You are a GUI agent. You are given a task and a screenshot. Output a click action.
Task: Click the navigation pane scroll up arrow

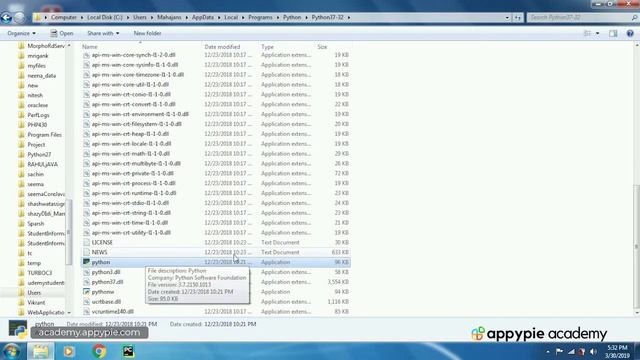click(69, 45)
